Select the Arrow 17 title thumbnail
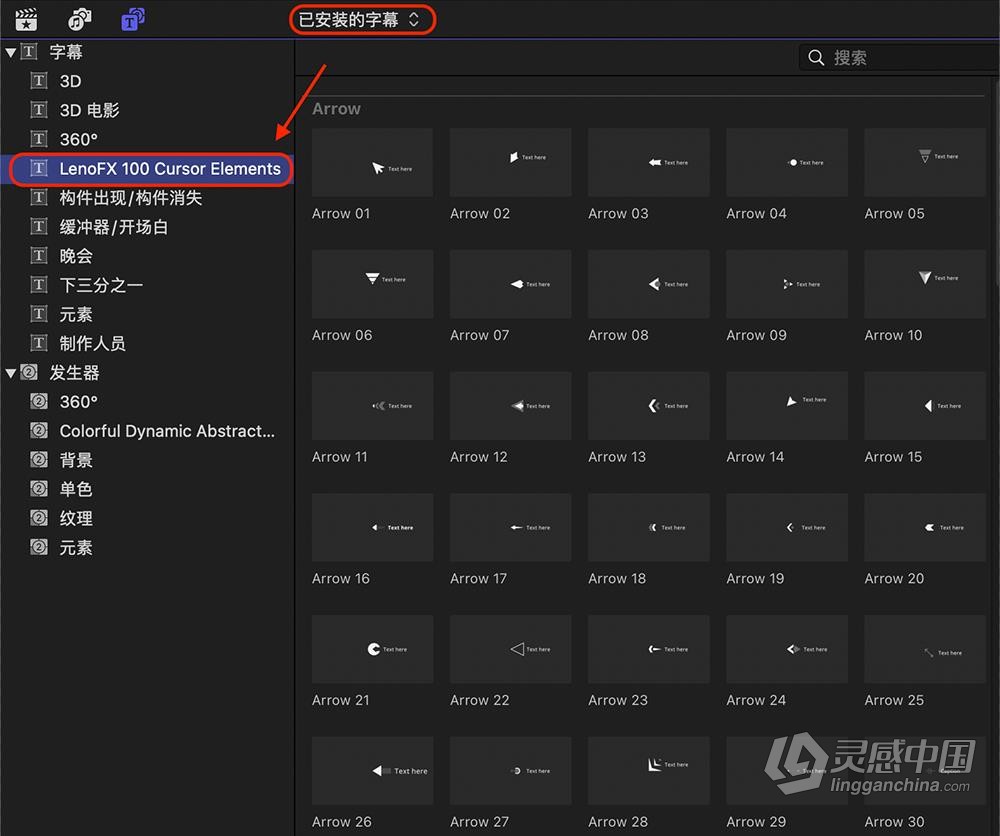Viewport: 1000px width, 836px height. (x=510, y=528)
